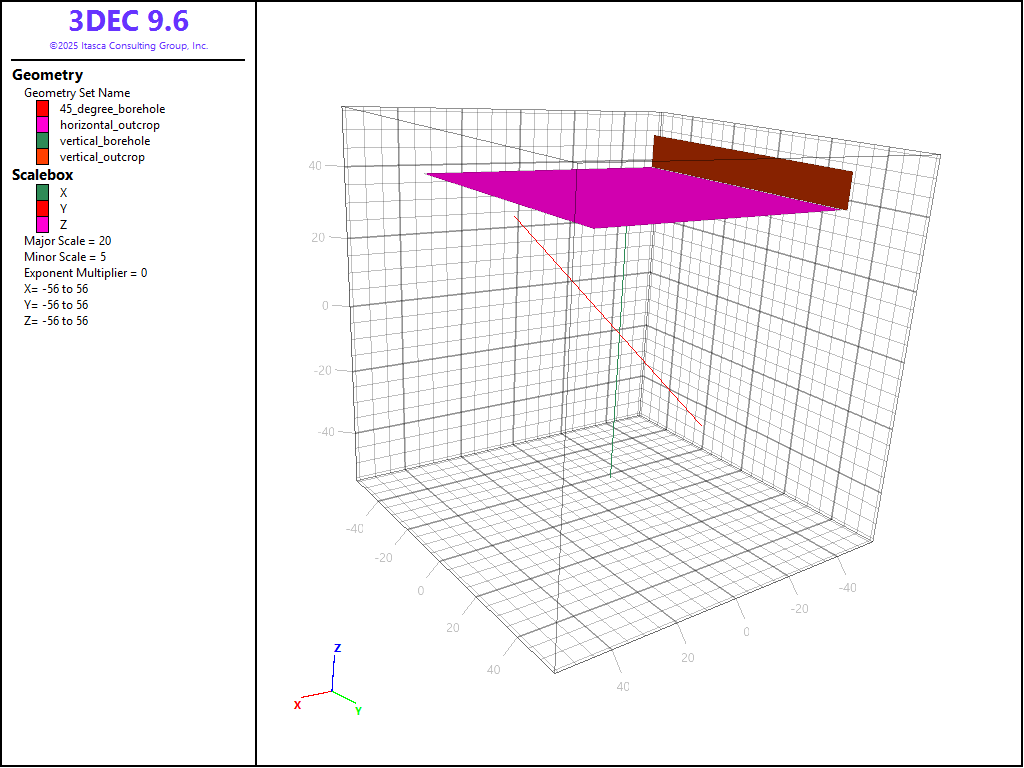The height and width of the screenshot is (768, 1024).
Task: Click the green Y axis label of triad
Action: 358,711
